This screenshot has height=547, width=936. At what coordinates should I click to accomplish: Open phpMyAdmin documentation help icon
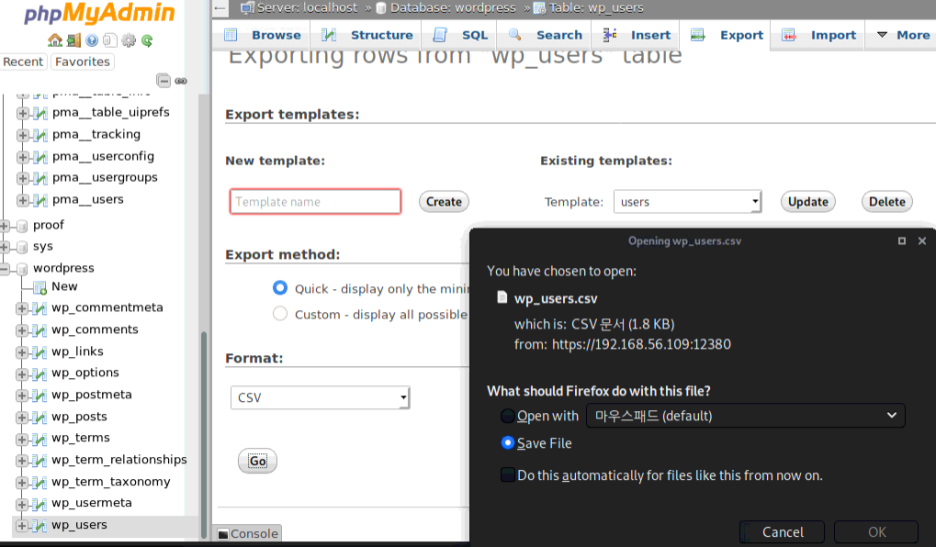(92, 41)
